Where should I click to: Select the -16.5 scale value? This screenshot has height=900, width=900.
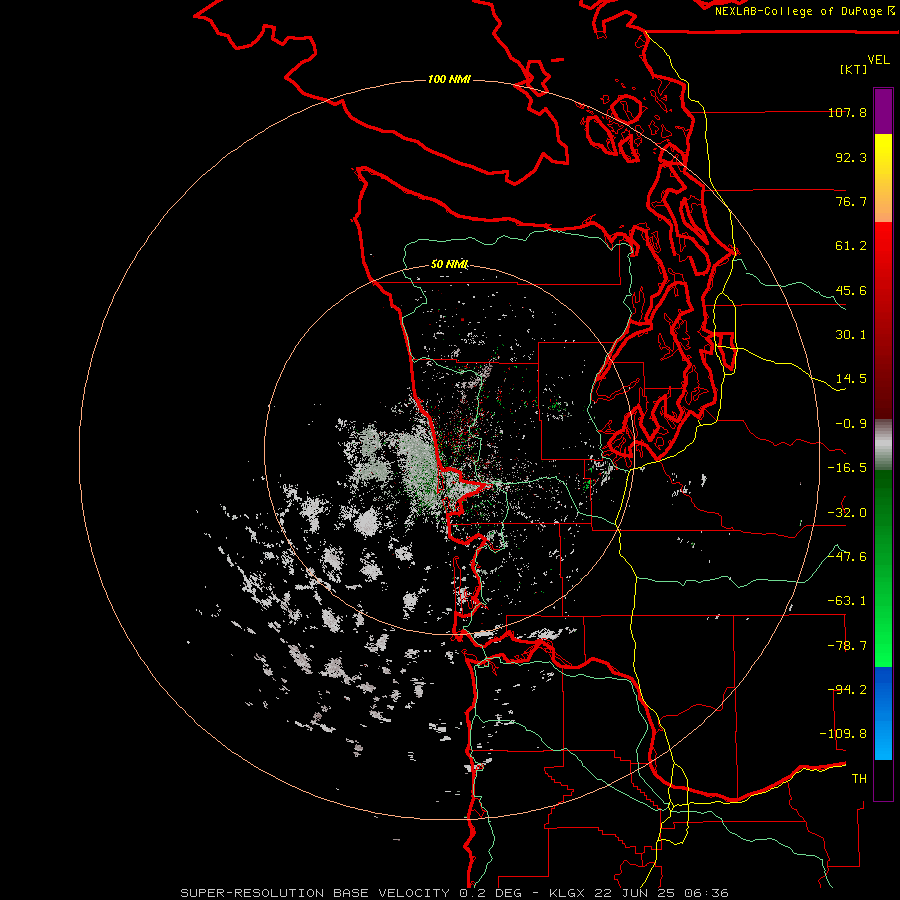click(x=847, y=468)
